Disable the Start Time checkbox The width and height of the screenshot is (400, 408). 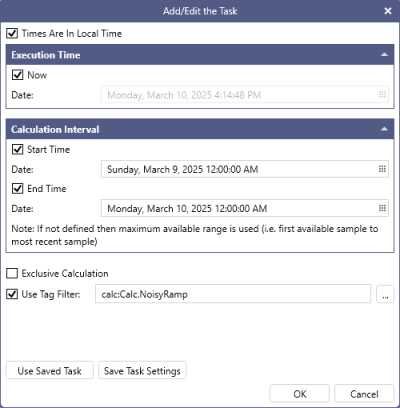tap(17, 149)
